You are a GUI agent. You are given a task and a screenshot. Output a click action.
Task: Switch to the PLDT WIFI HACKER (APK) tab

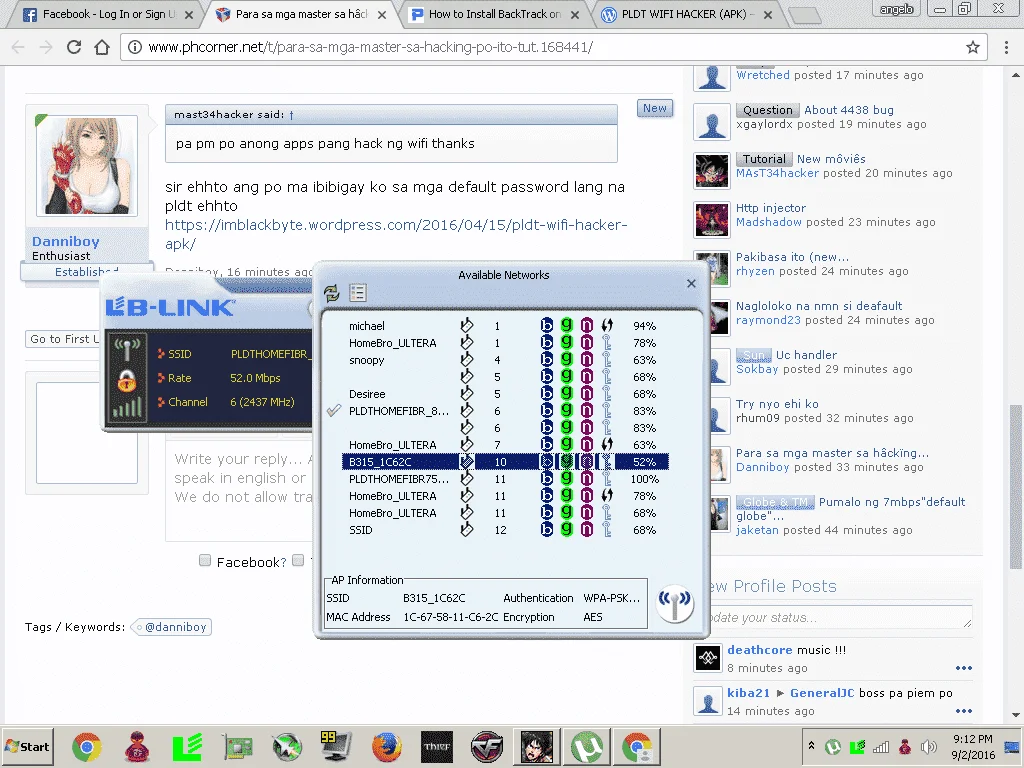click(x=686, y=14)
